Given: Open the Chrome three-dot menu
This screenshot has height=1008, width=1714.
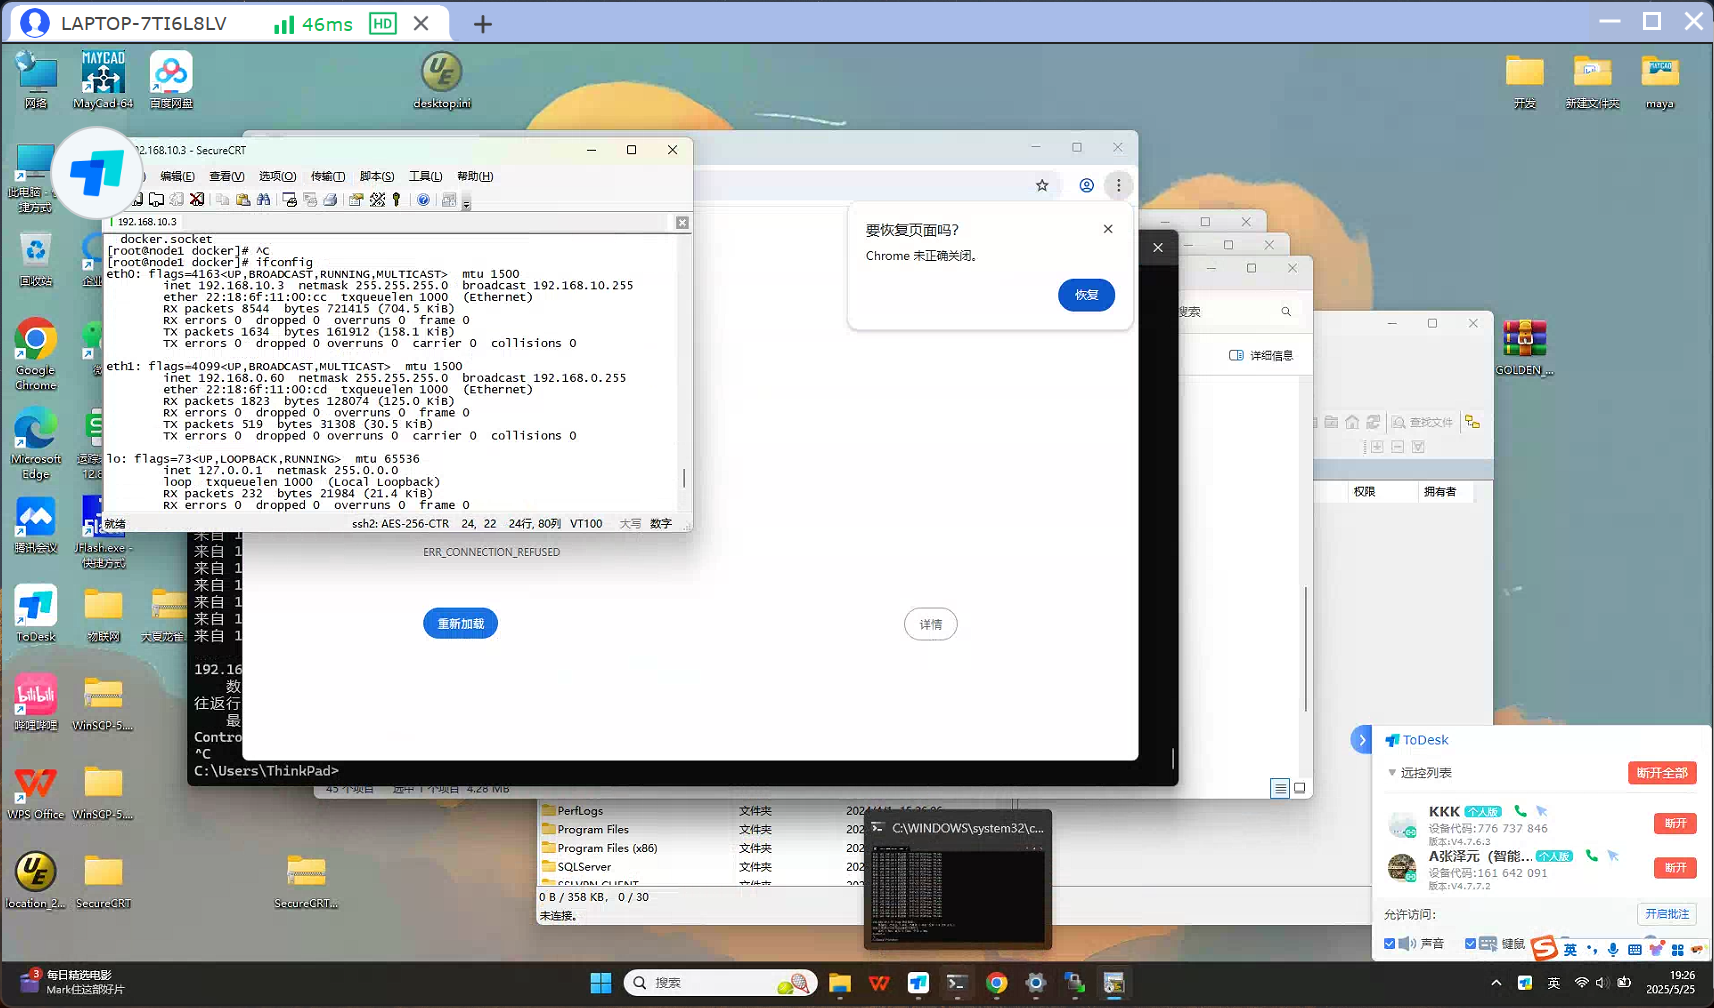Looking at the screenshot, I should click(x=1119, y=185).
